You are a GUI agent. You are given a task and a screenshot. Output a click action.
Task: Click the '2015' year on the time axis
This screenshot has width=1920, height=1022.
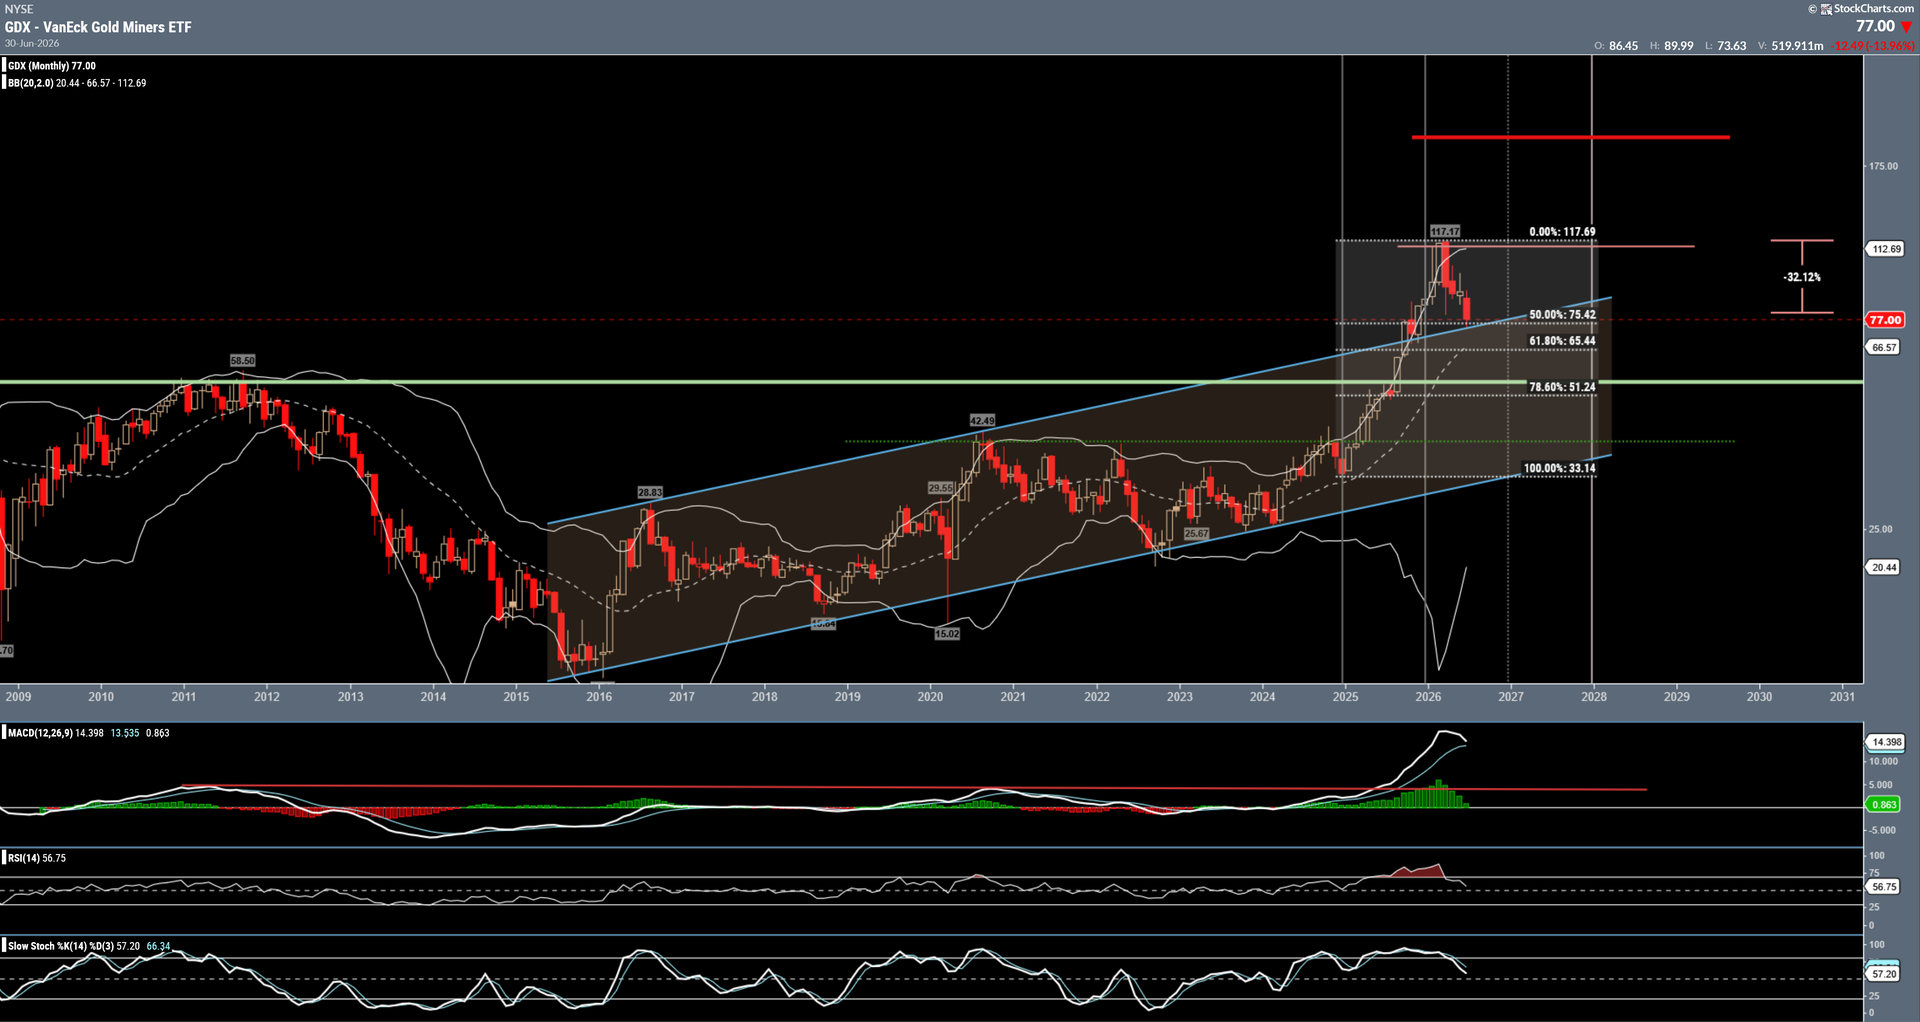(x=516, y=697)
